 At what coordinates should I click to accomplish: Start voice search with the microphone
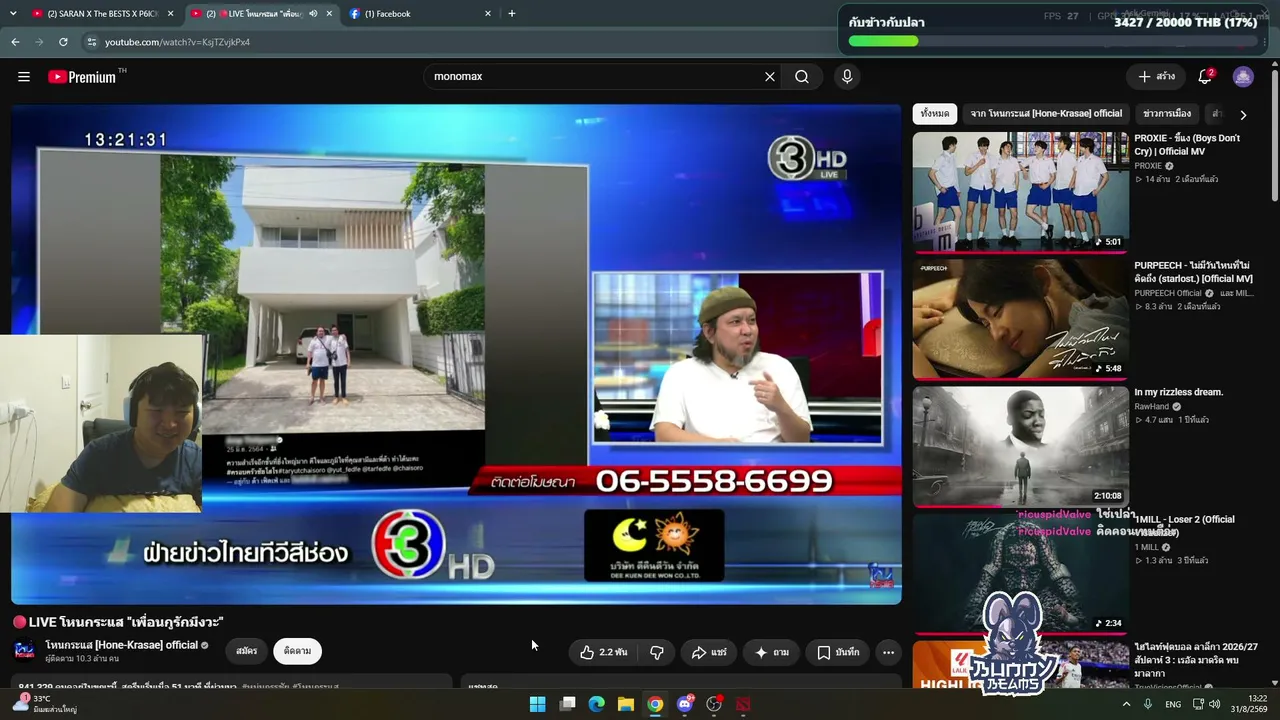[x=847, y=77]
